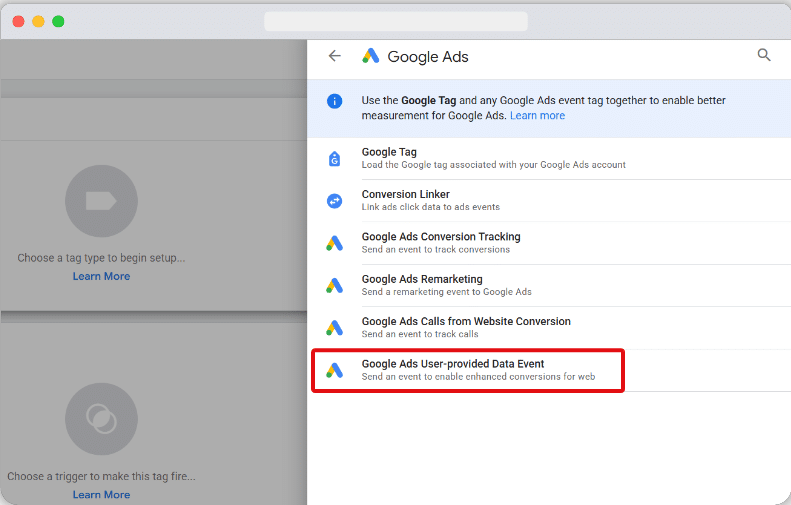Click Calls from Website Conversion icon
Viewport: 791px width, 505px height.
(x=334, y=328)
